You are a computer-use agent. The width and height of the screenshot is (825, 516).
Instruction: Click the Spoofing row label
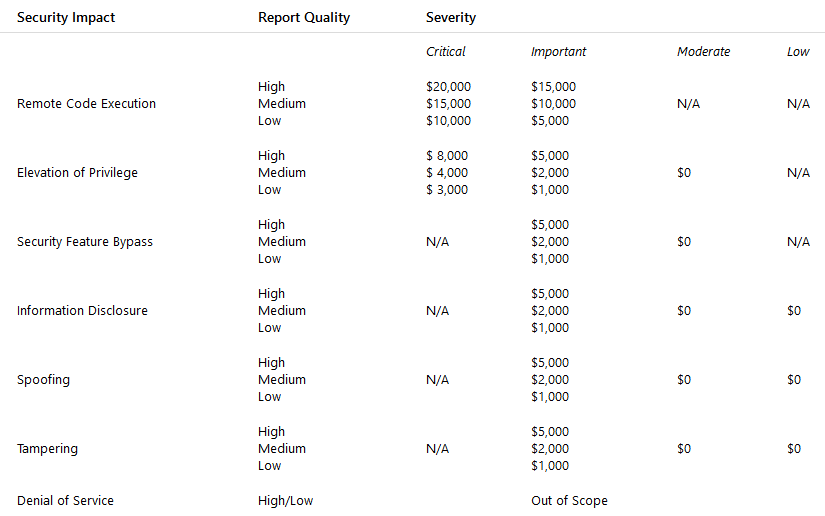click(x=43, y=380)
